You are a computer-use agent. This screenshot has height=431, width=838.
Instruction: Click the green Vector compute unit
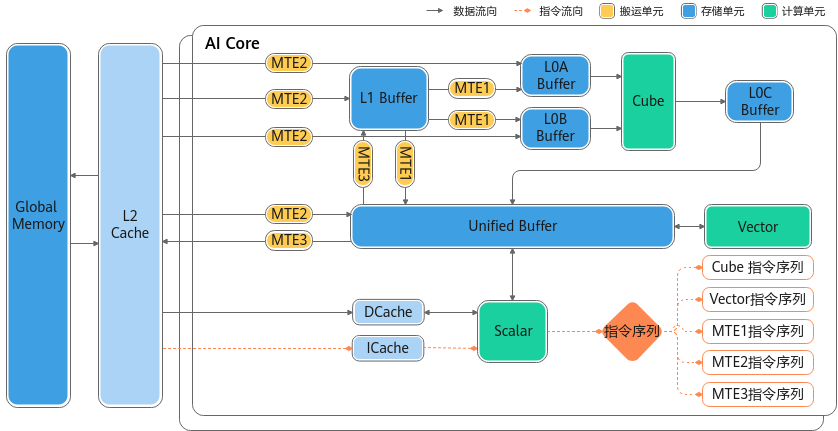point(757,227)
